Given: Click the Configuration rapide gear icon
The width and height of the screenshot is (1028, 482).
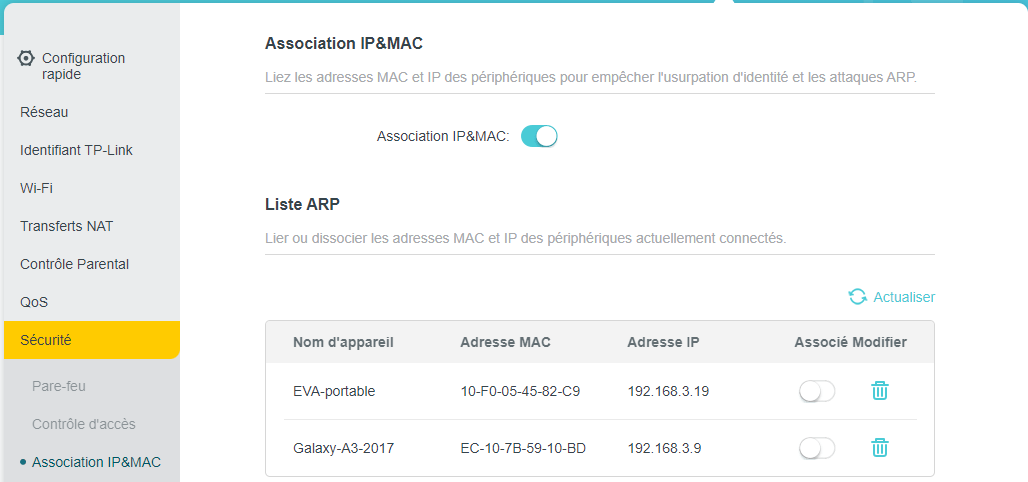Looking at the screenshot, I should tap(27, 58).
